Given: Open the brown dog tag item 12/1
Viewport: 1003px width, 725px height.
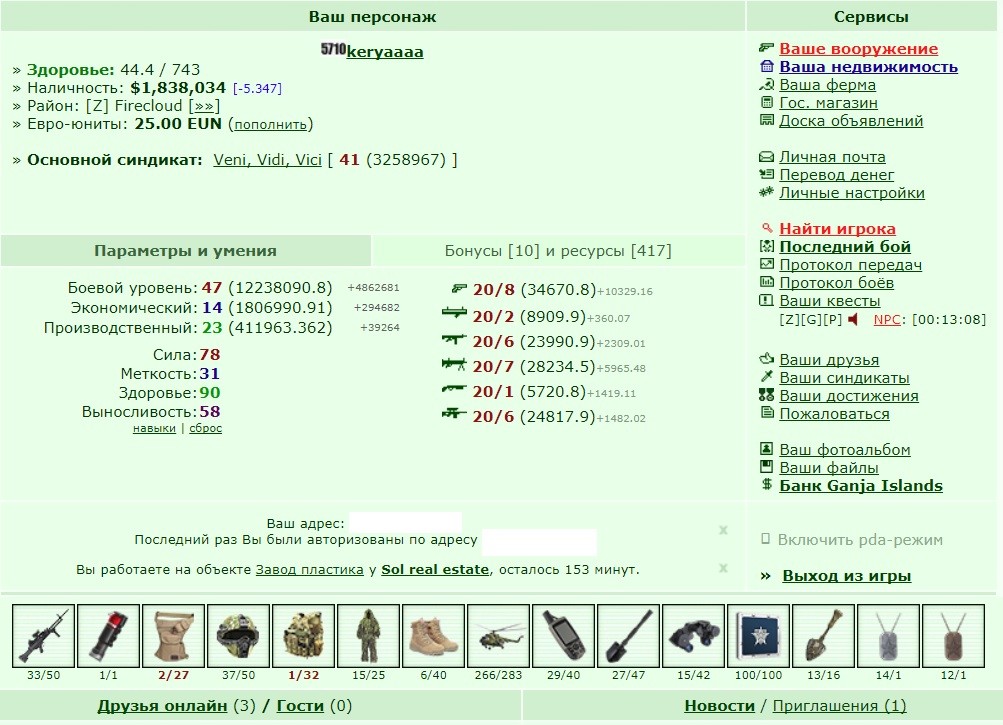Looking at the screenshot, I should point(954,636).
